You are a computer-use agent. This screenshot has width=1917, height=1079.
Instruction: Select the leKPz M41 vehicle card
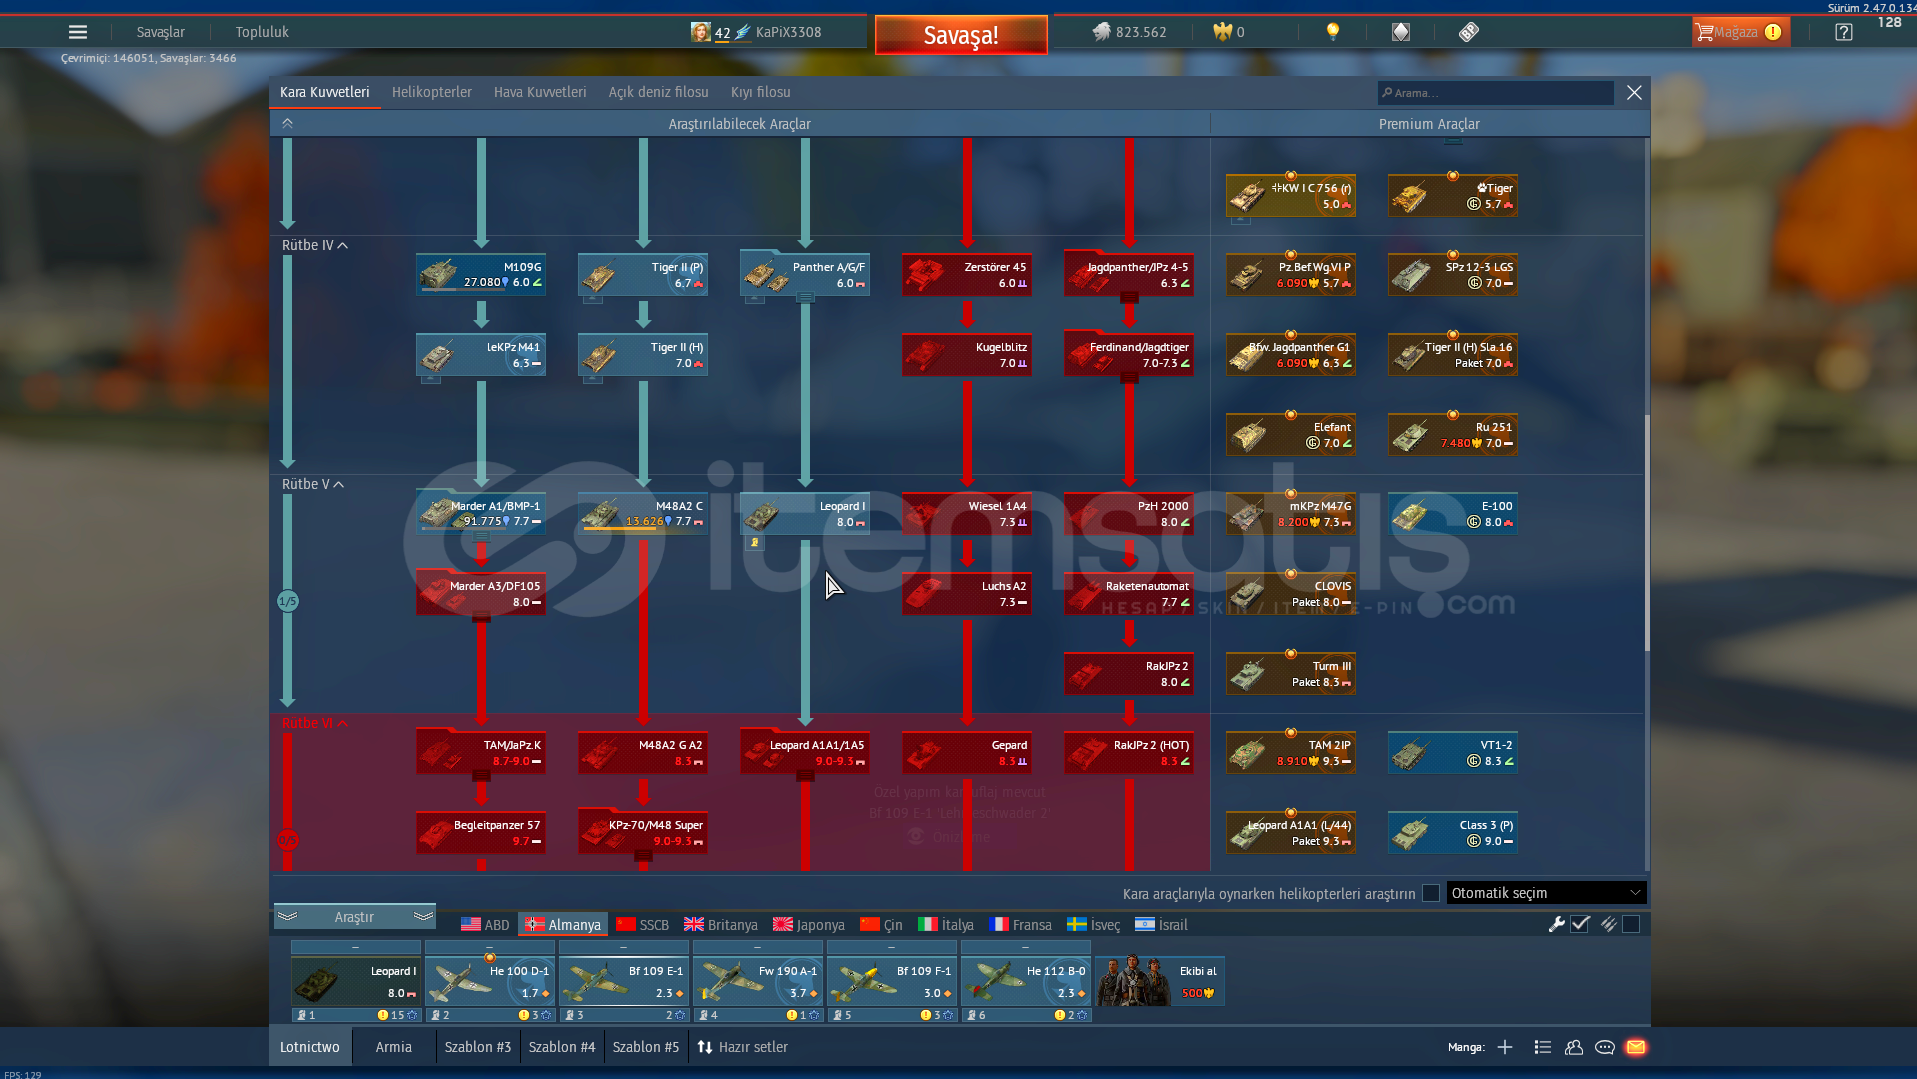pos(481,355)
